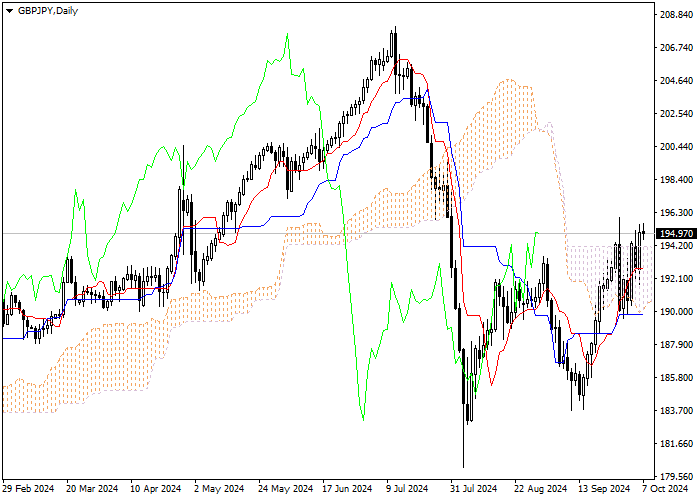Select the 9 Jul 2024 date label
Screen dimensions: 700x500
408,489
